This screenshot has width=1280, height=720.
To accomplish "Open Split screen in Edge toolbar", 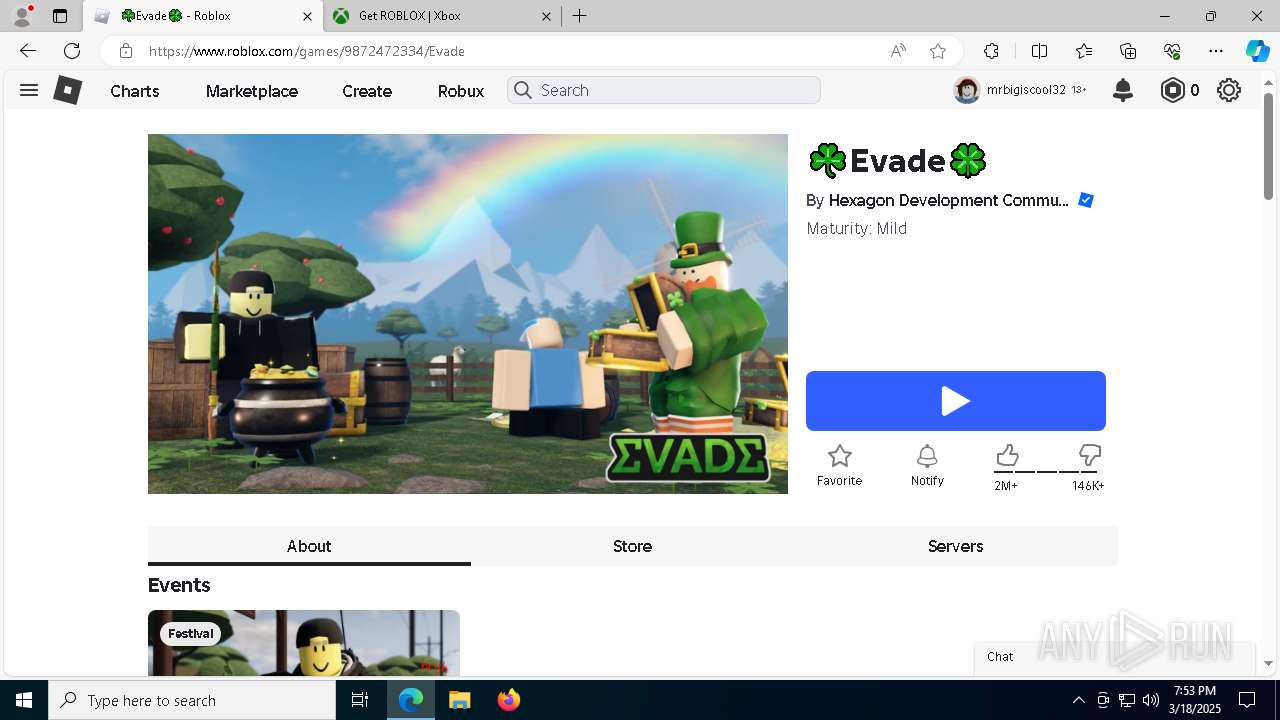I will point(1039,51).
